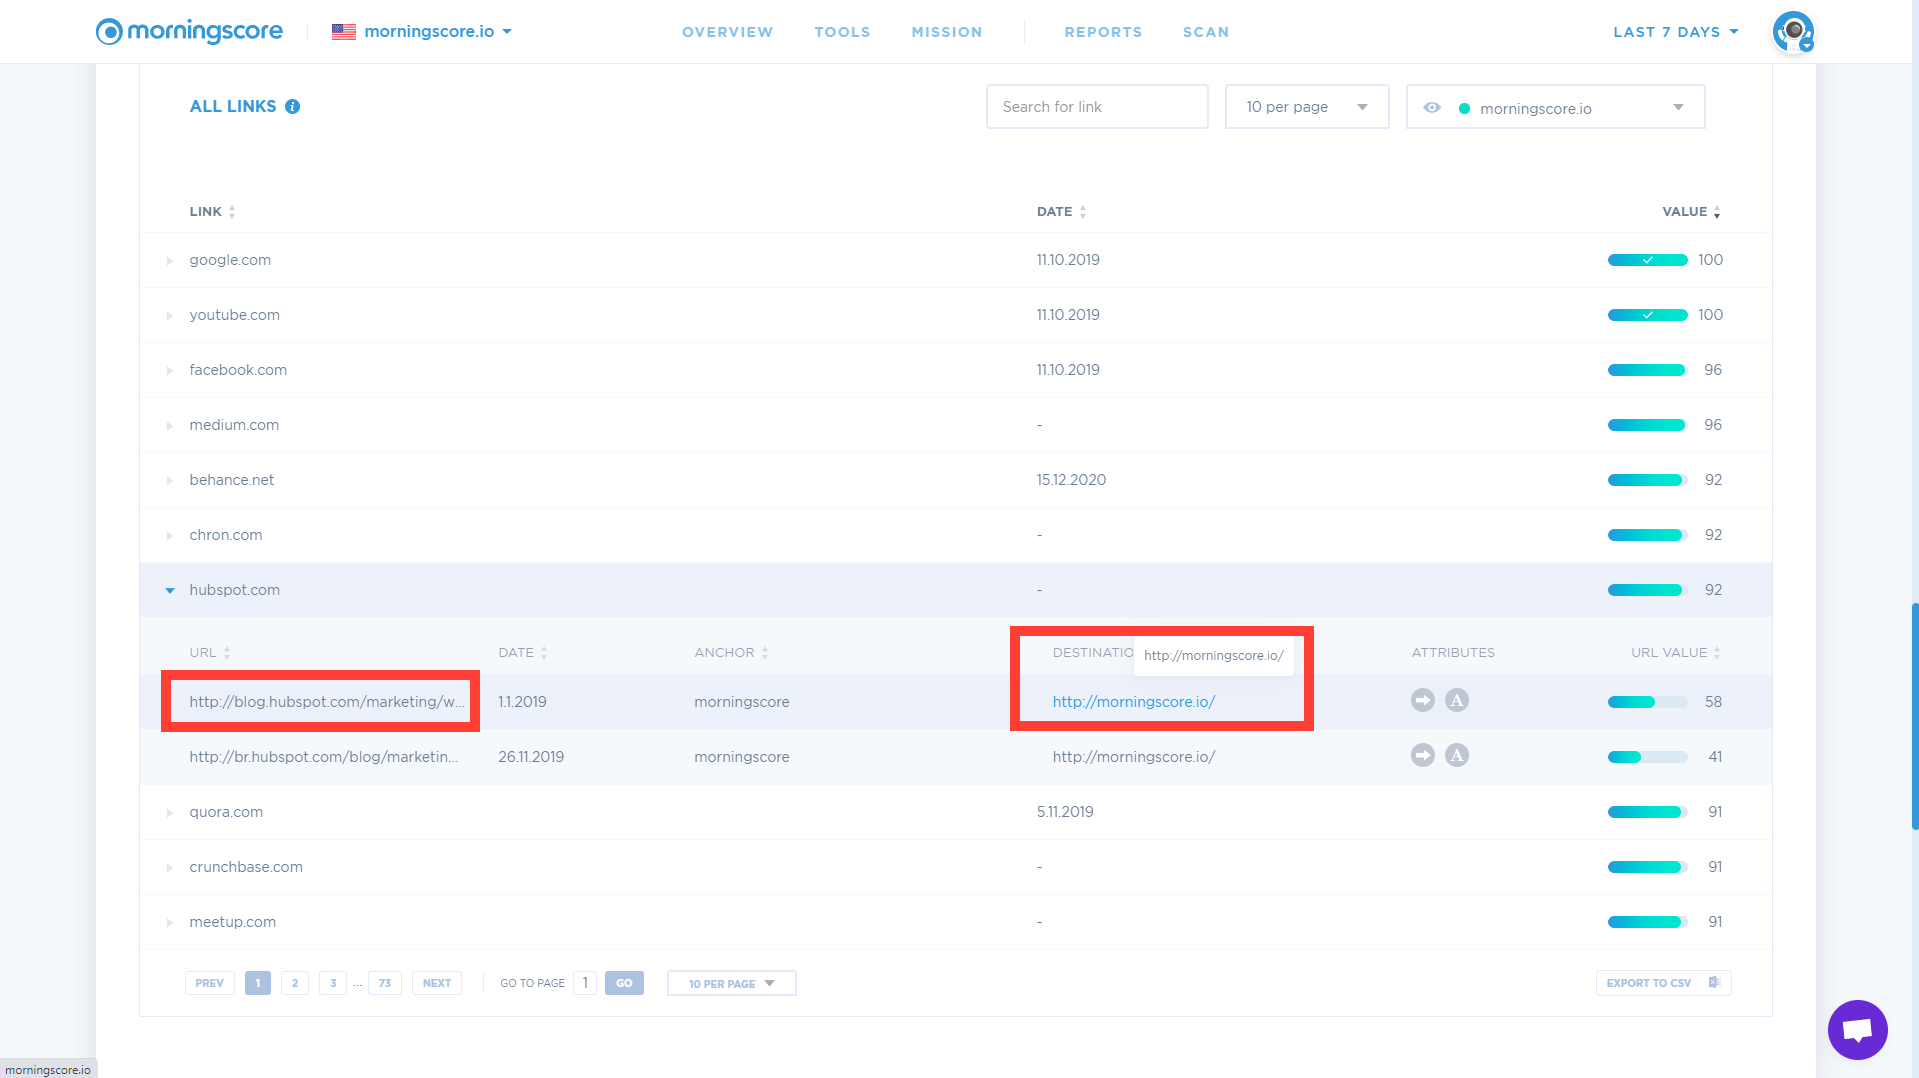The image size is (1919, 1078).
Task: Click the Go To Page number field
Action: pyautogui.click(x=585, y=983)
